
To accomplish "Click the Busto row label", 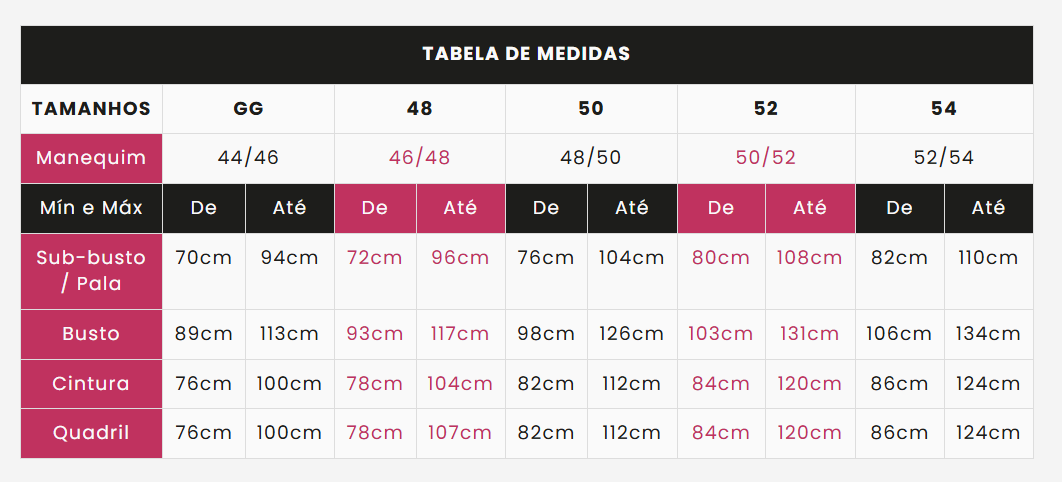I will (x=91, y=334).
